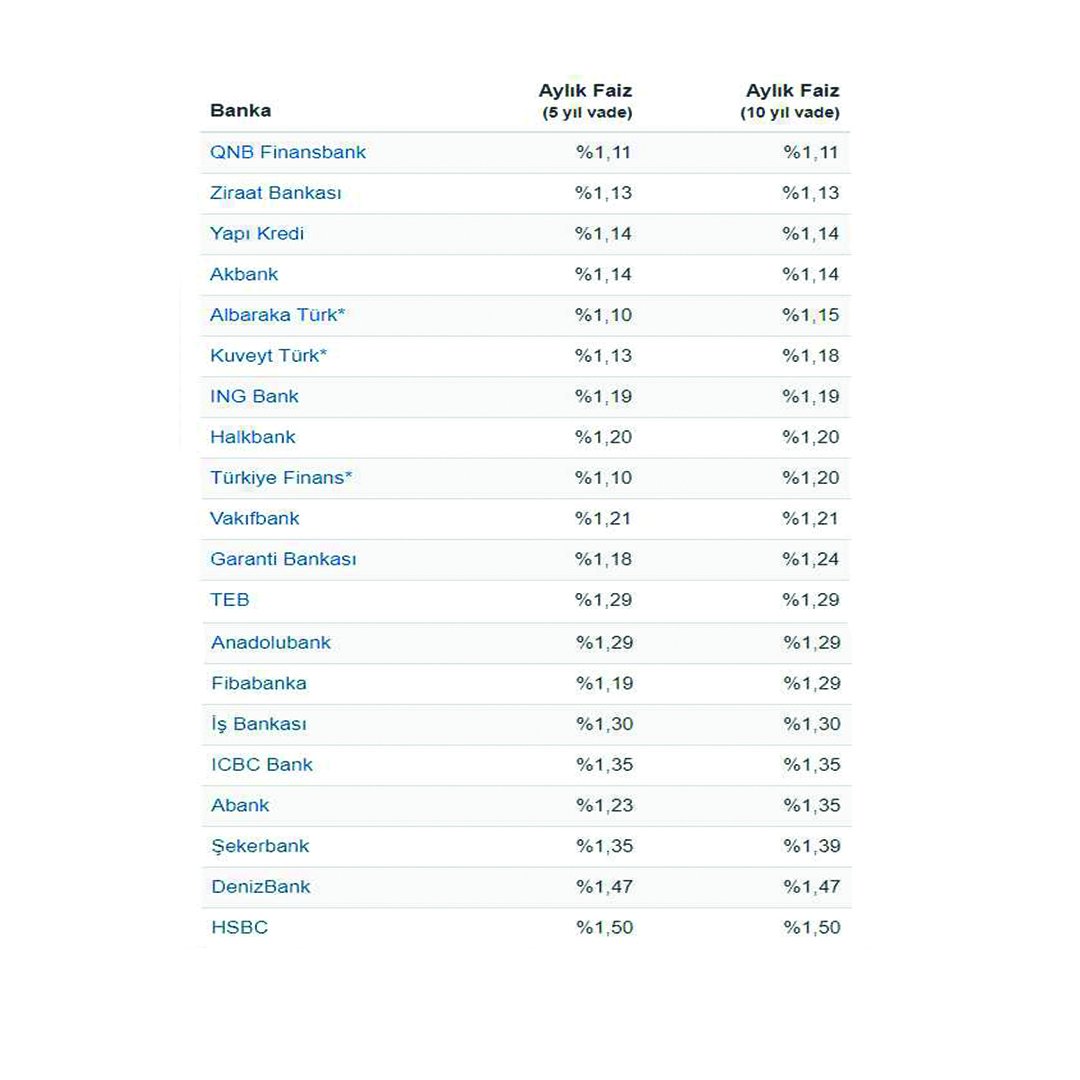This screenshot has height=1080, width=1080.
Task: Open the QNB Finansbank link
Action: pos(288,152)
